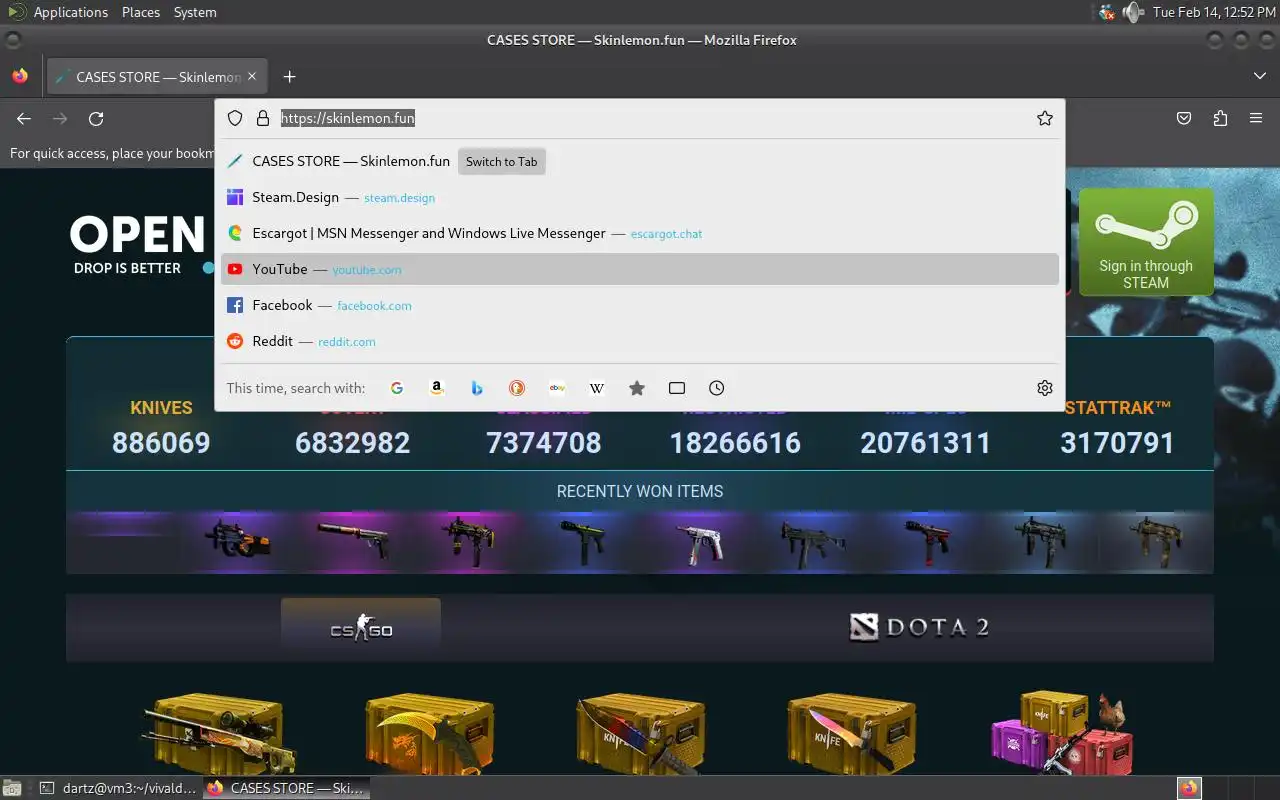
Task: Open Applications menu
Action: (x=70, y=12)
